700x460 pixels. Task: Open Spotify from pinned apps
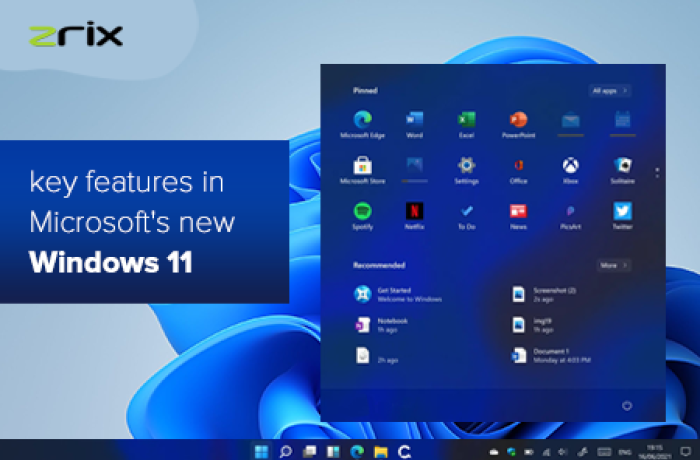click(363, 212)
